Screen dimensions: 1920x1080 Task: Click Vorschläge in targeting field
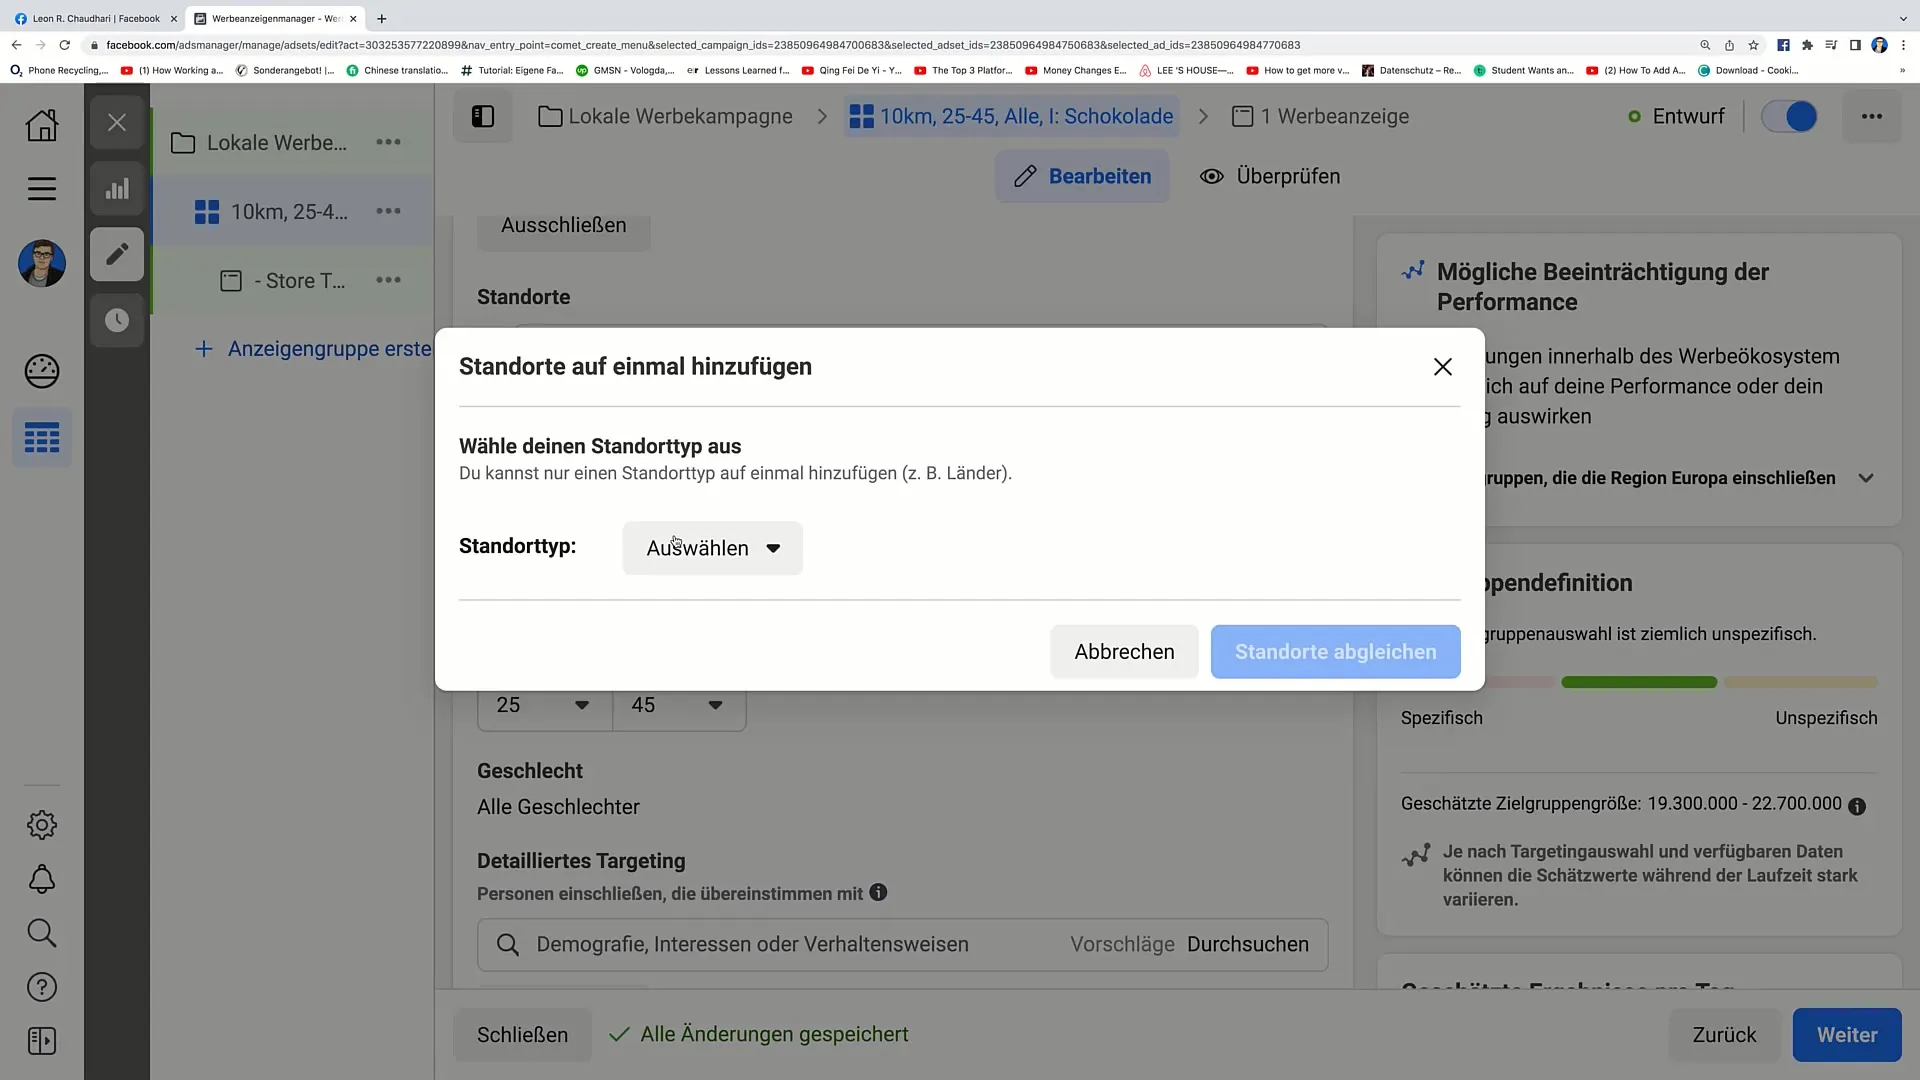click(x=1122, y=944)
